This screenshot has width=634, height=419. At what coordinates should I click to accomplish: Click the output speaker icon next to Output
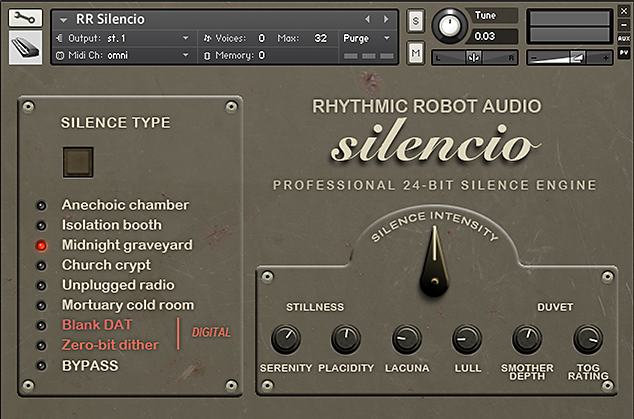[60, 38]
